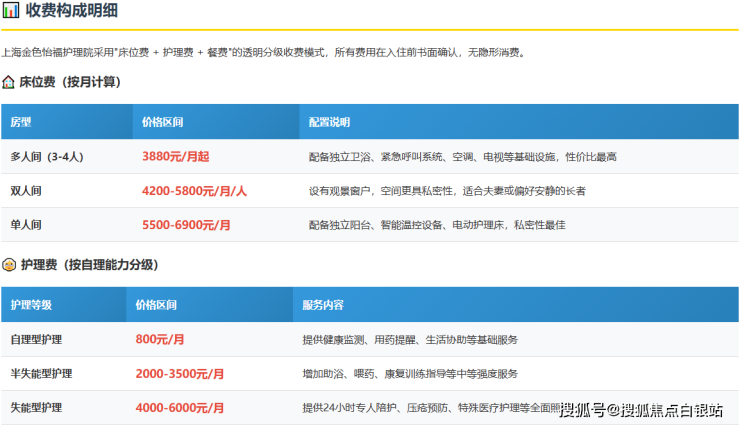This screenshot has height=426, width=740.
Task: Select the 房型 column header
Action: (x=21, y=122)
